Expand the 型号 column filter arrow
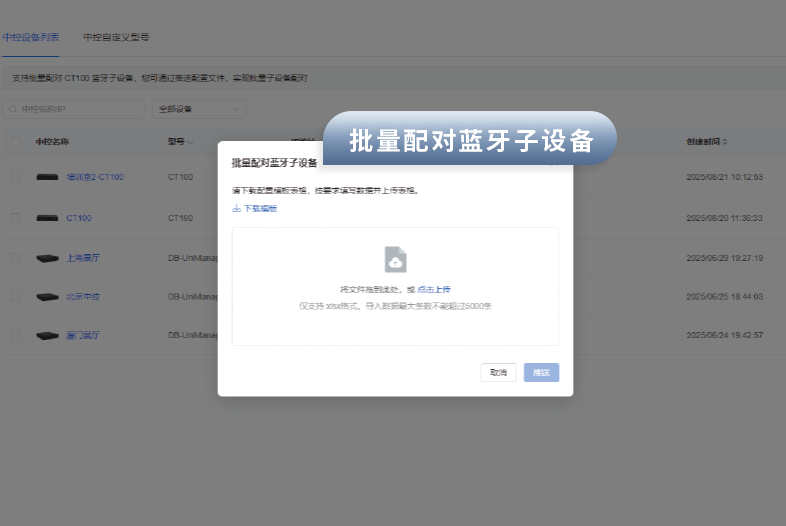 click(190, 142)
